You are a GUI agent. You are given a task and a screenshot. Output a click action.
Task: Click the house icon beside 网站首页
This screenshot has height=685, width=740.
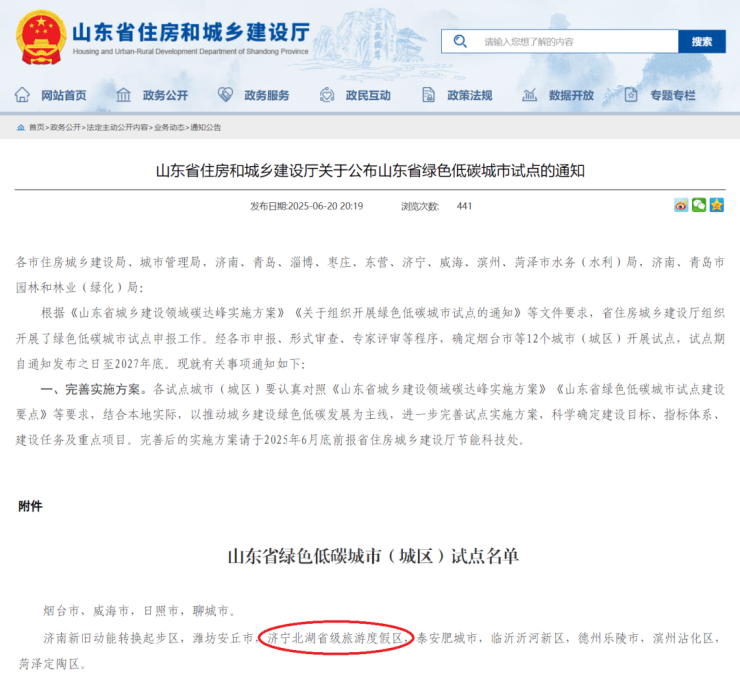[22, 95]
